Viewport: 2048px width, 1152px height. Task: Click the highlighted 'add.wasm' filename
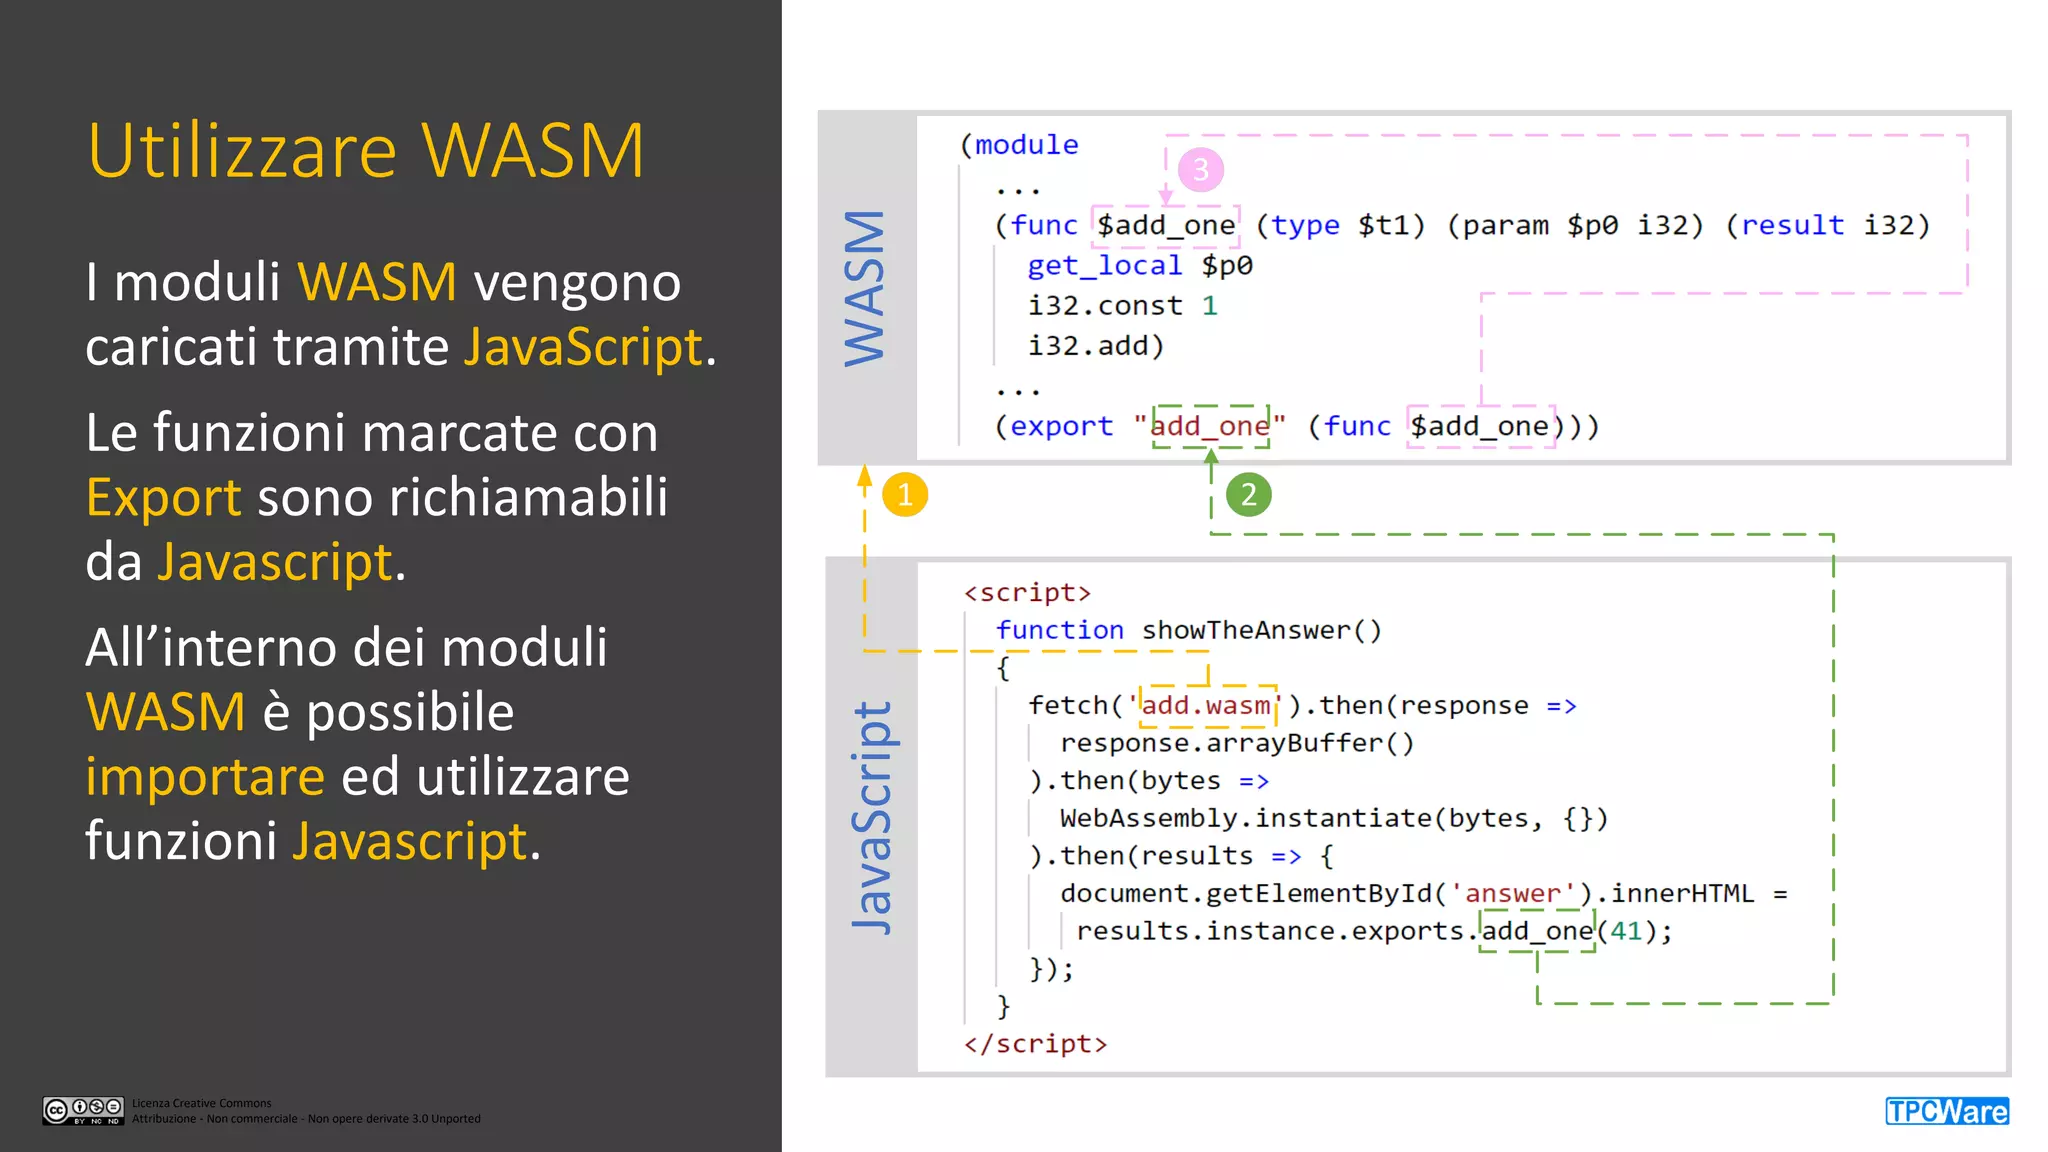click(x=1207, y=706)
